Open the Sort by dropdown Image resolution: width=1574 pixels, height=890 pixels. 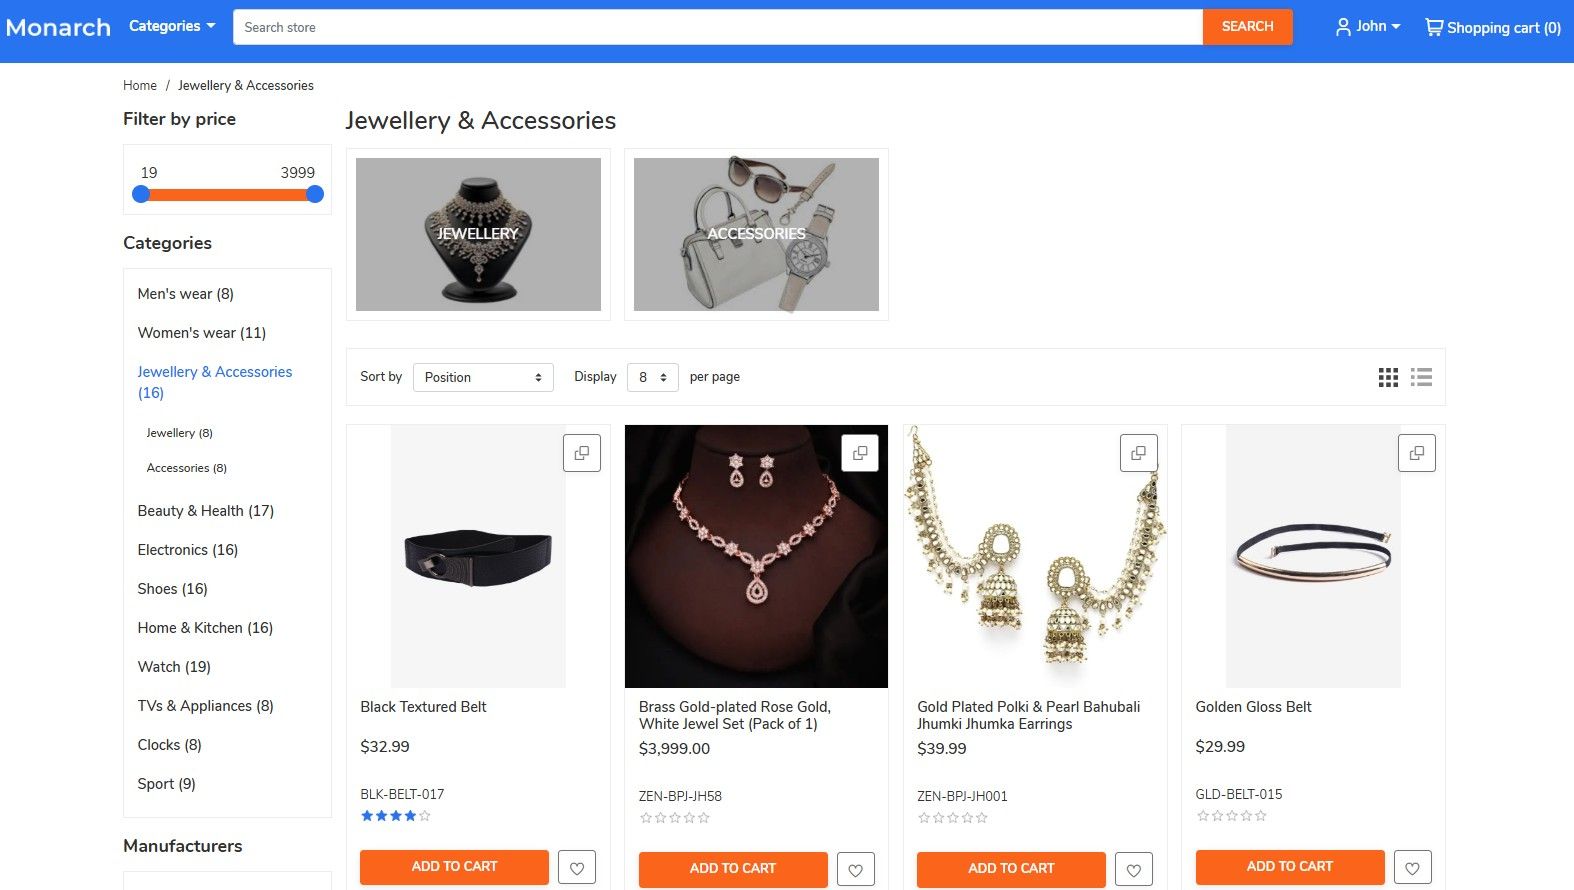point(483,377)
